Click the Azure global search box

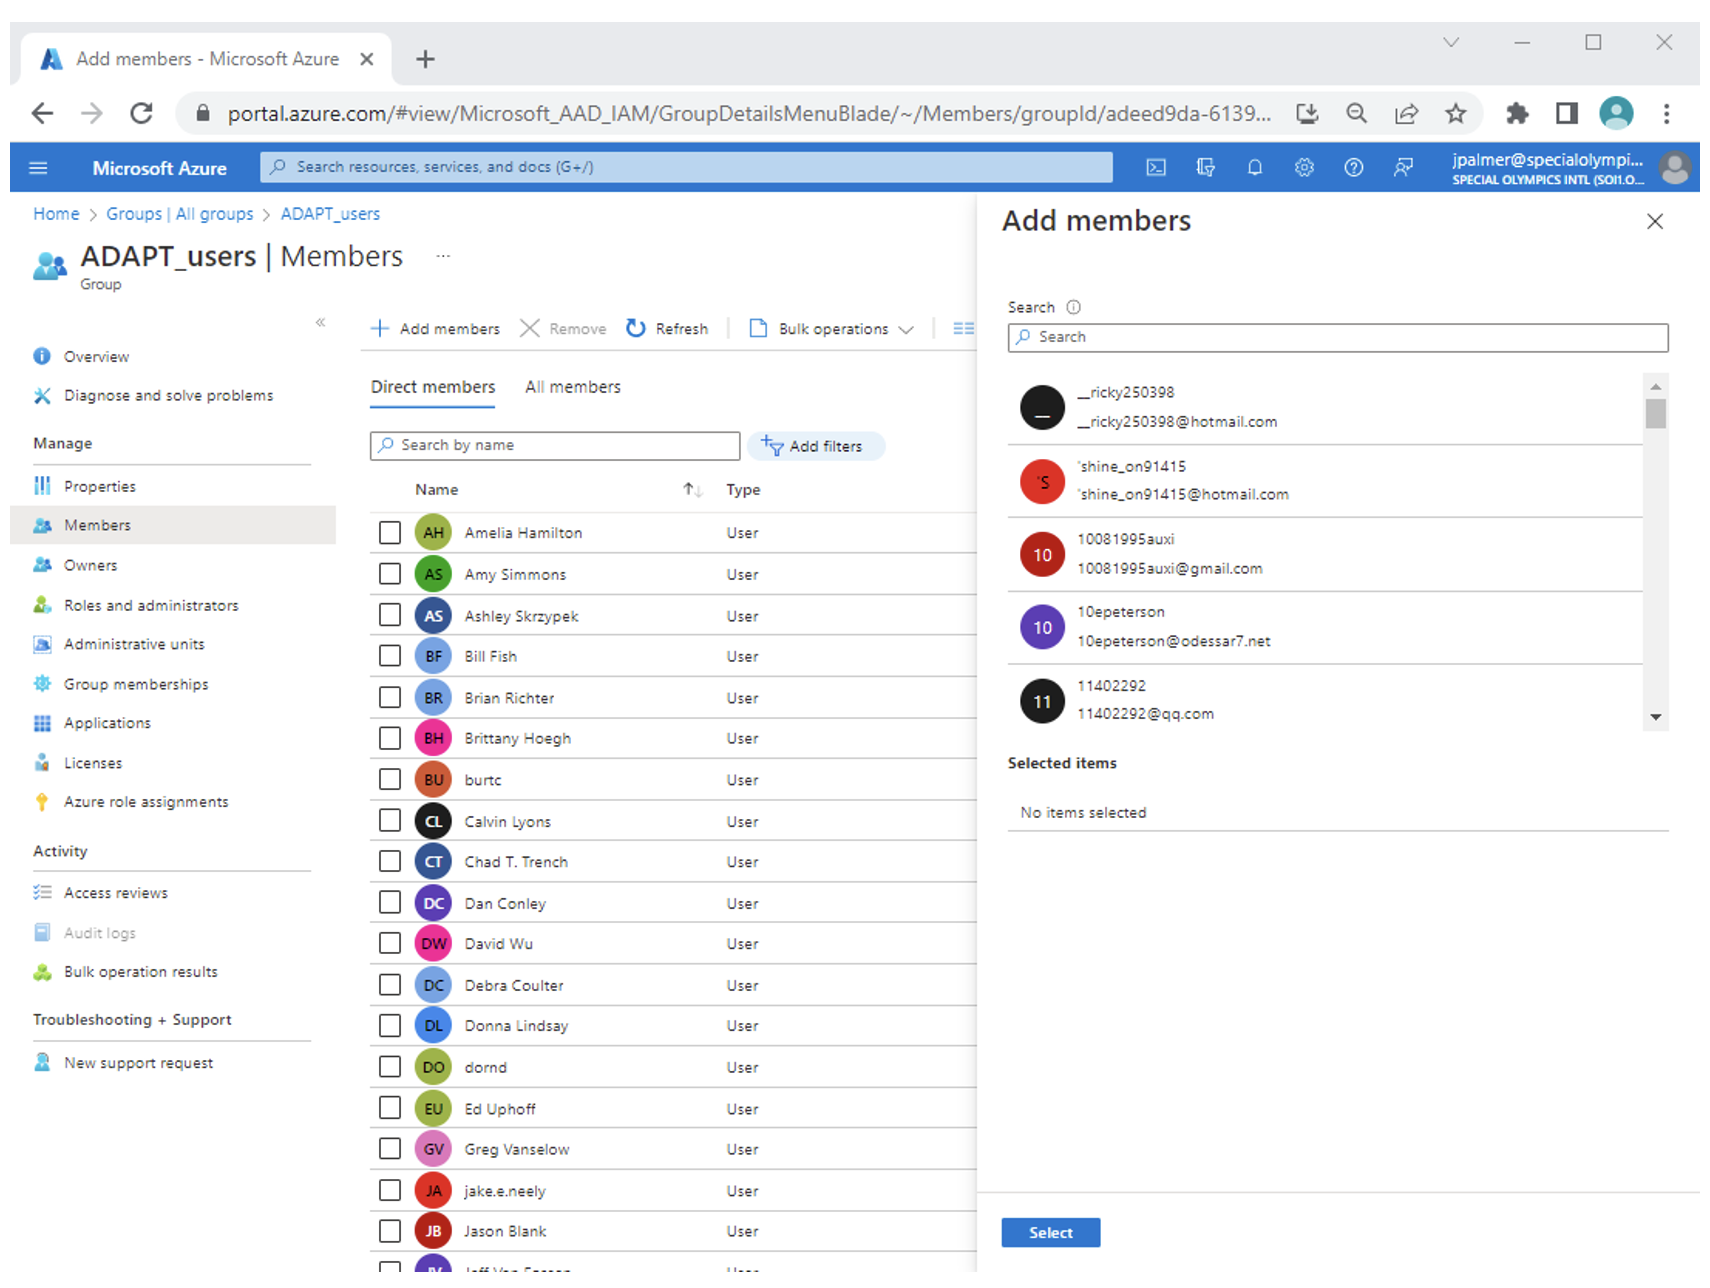coord(686,167)
